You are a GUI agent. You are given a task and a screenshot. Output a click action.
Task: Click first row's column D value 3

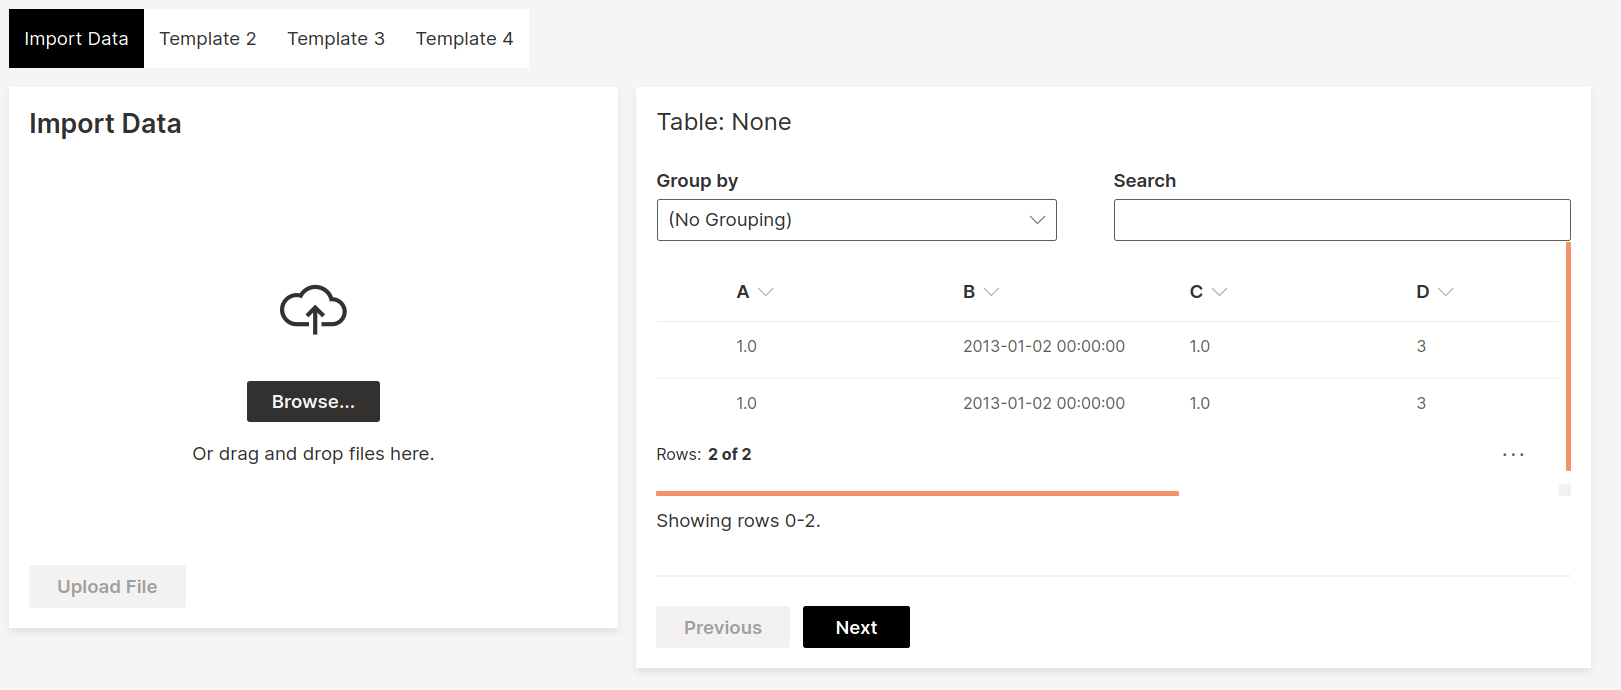tap(1421, 346)
